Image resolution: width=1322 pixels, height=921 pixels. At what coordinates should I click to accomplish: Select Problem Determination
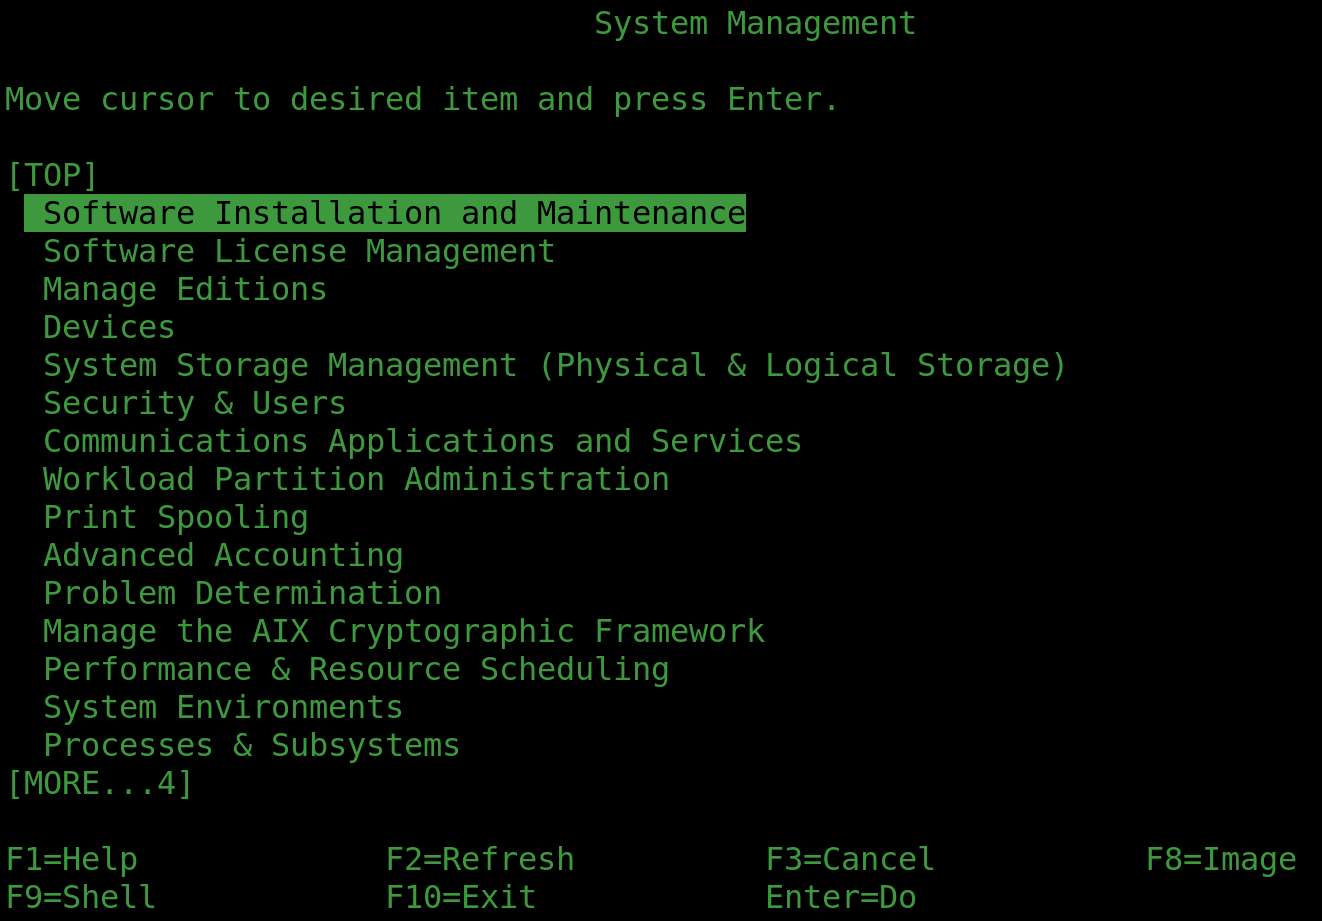point(241,592)
